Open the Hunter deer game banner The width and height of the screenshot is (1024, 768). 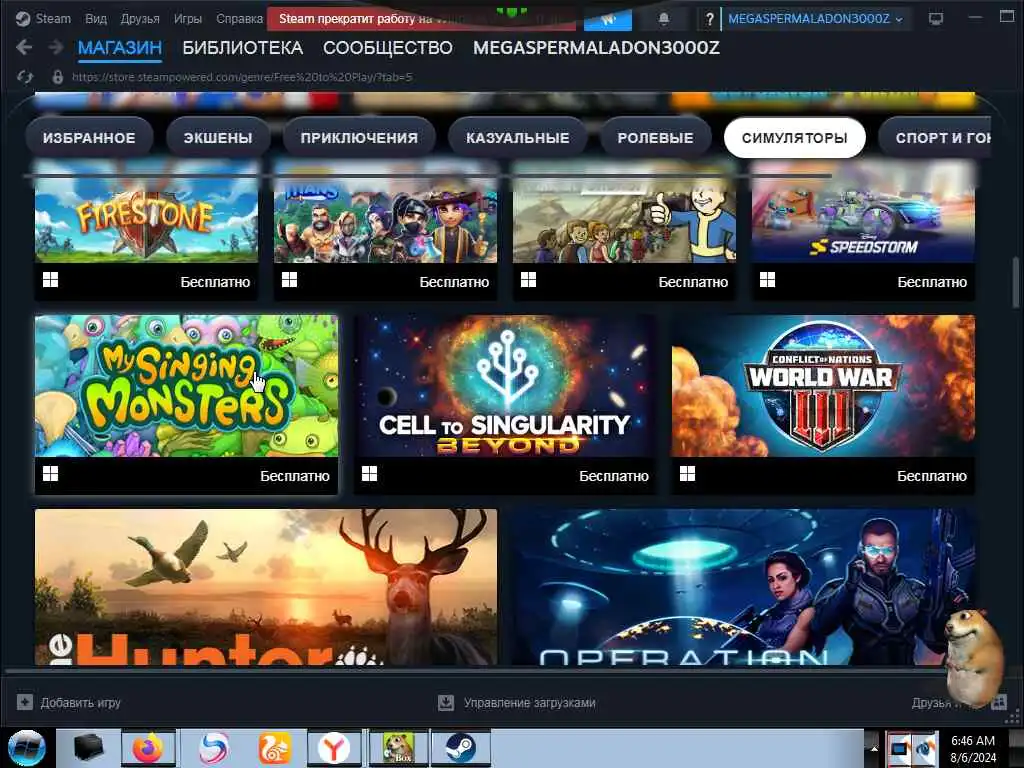click(x=266, y=587)
